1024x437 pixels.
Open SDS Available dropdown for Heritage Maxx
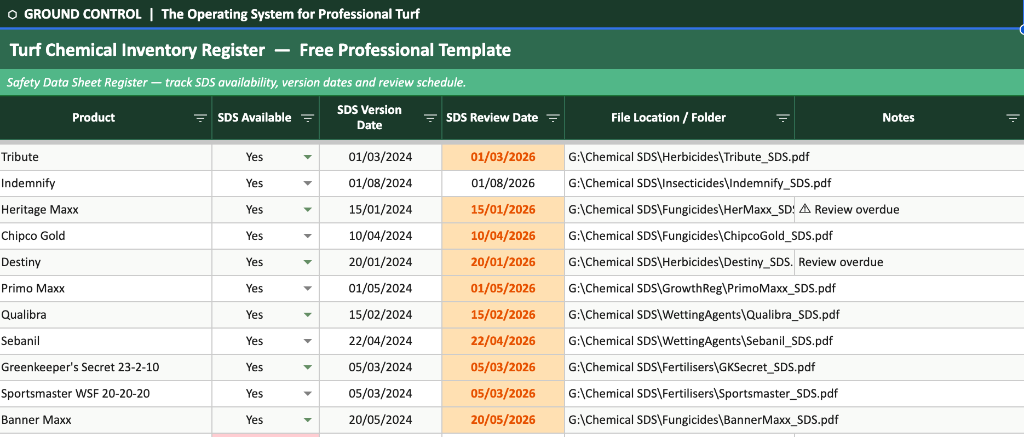point(308,210)
